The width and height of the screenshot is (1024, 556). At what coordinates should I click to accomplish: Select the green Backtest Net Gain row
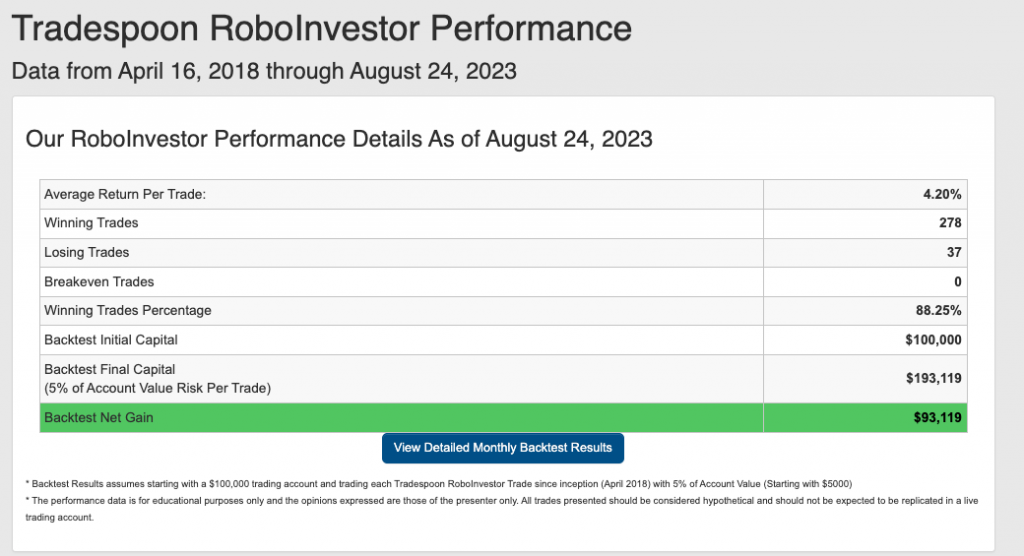pos(504,417)
